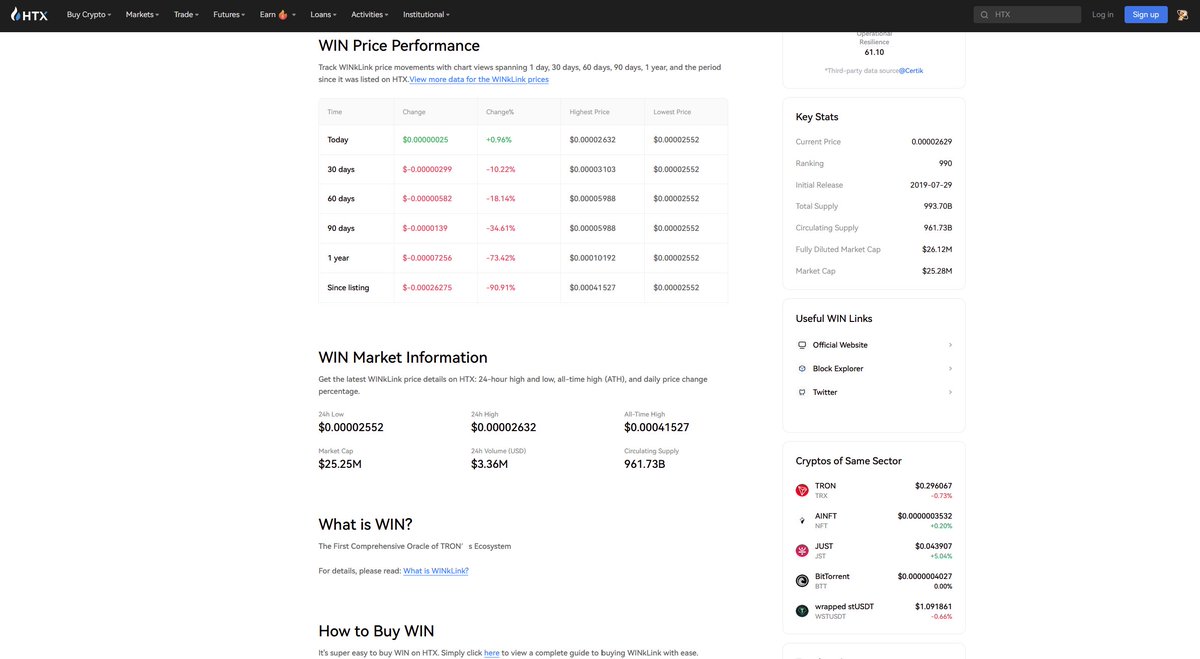Select the BitTorrent coin logo
Image resolution: width=1200 pixels, height=659 pixels.
802,581
